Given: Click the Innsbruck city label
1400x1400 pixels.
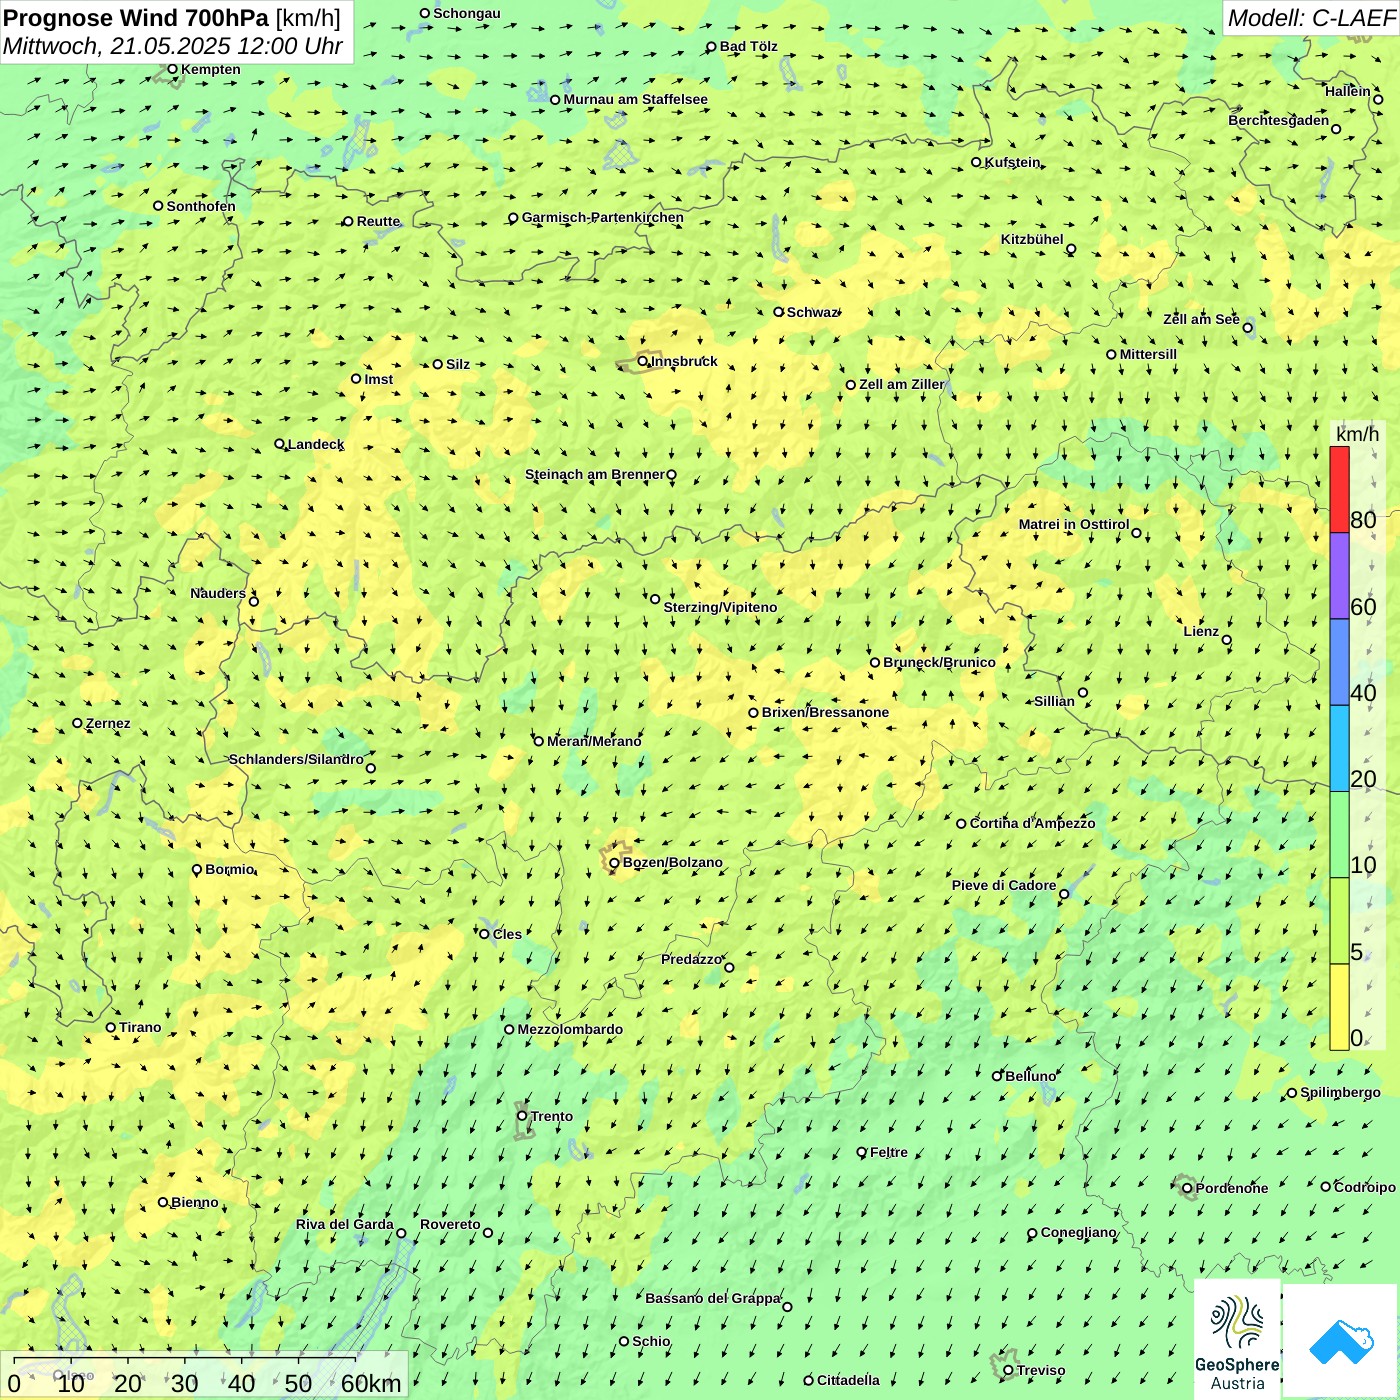Looking at the screenshot, I should click(684, 361).
